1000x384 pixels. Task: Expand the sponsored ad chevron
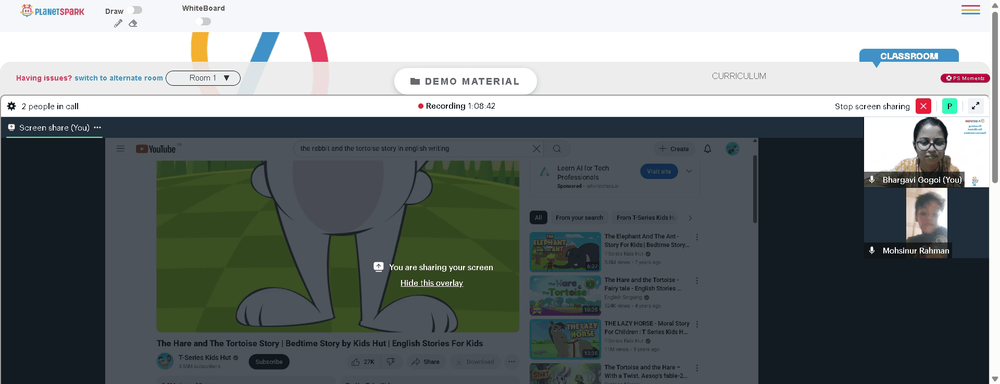coord(689,171)
